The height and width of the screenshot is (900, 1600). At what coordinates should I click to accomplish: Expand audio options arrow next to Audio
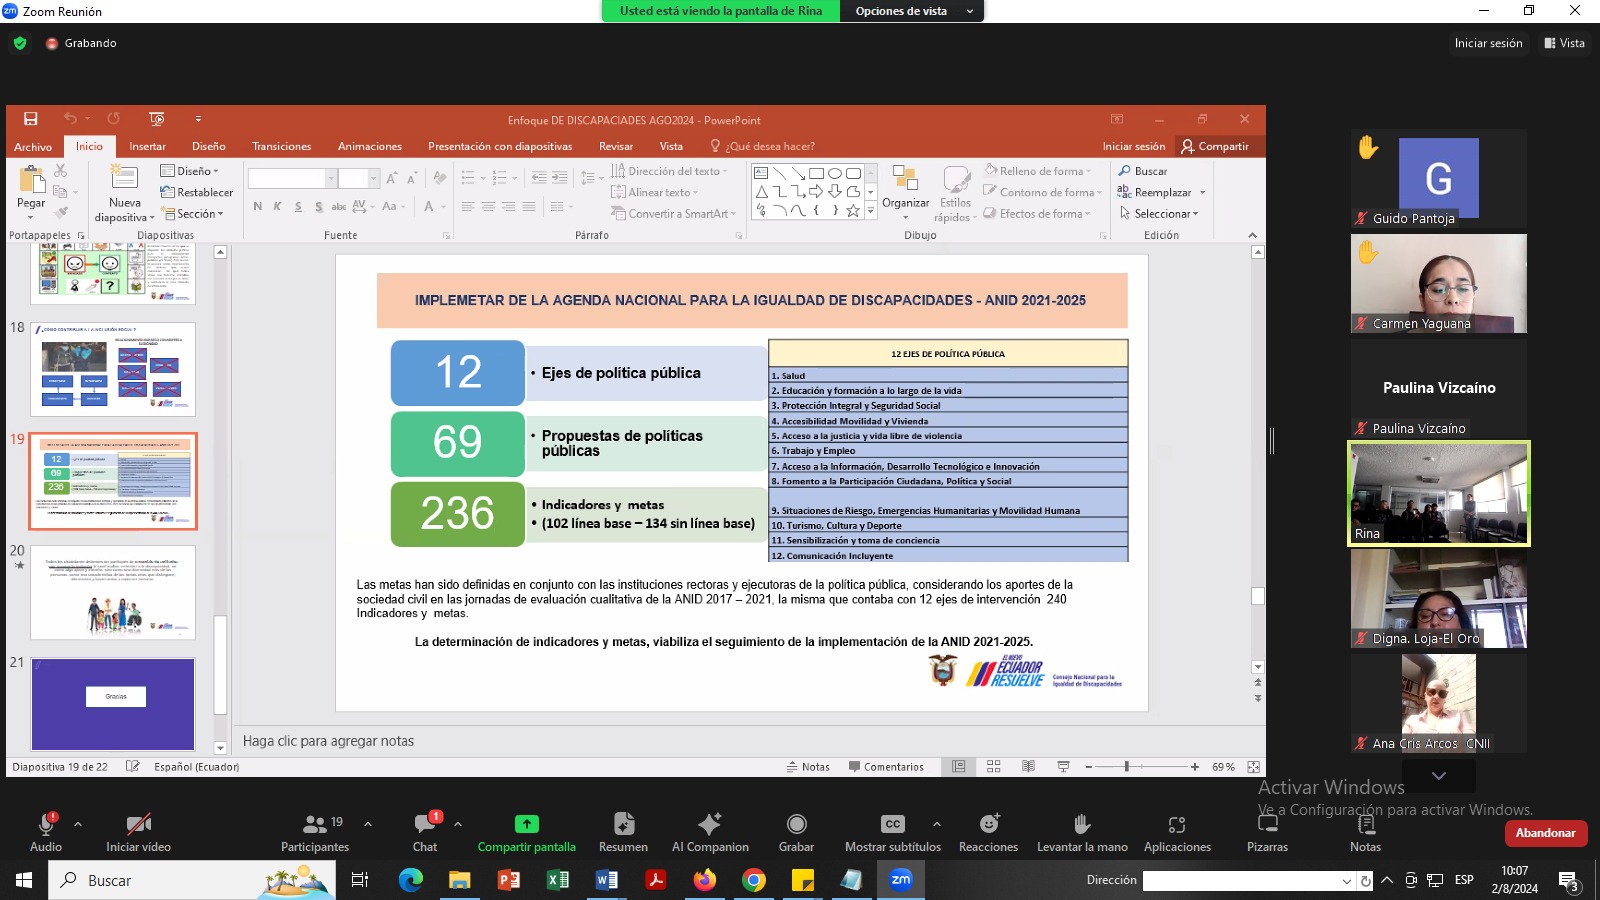click(x=78, y=824)
